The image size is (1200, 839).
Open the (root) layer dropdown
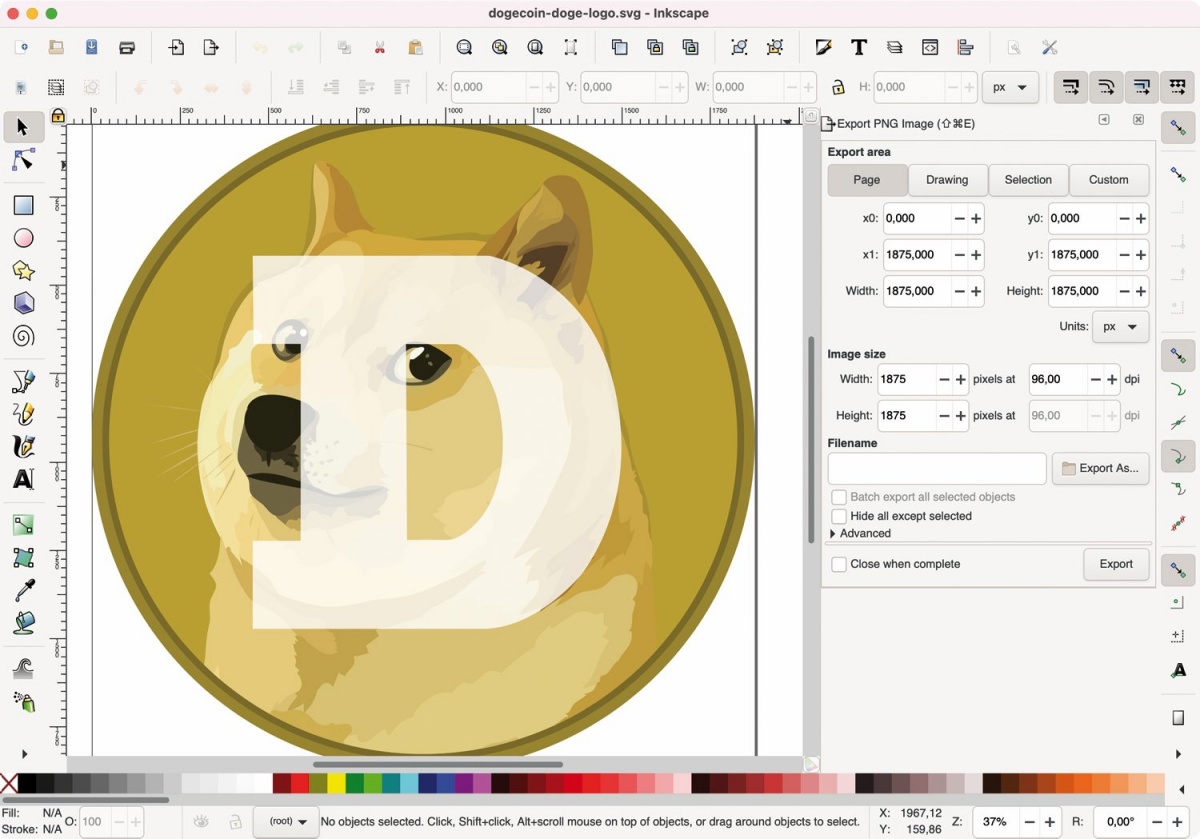click(286, 822)
